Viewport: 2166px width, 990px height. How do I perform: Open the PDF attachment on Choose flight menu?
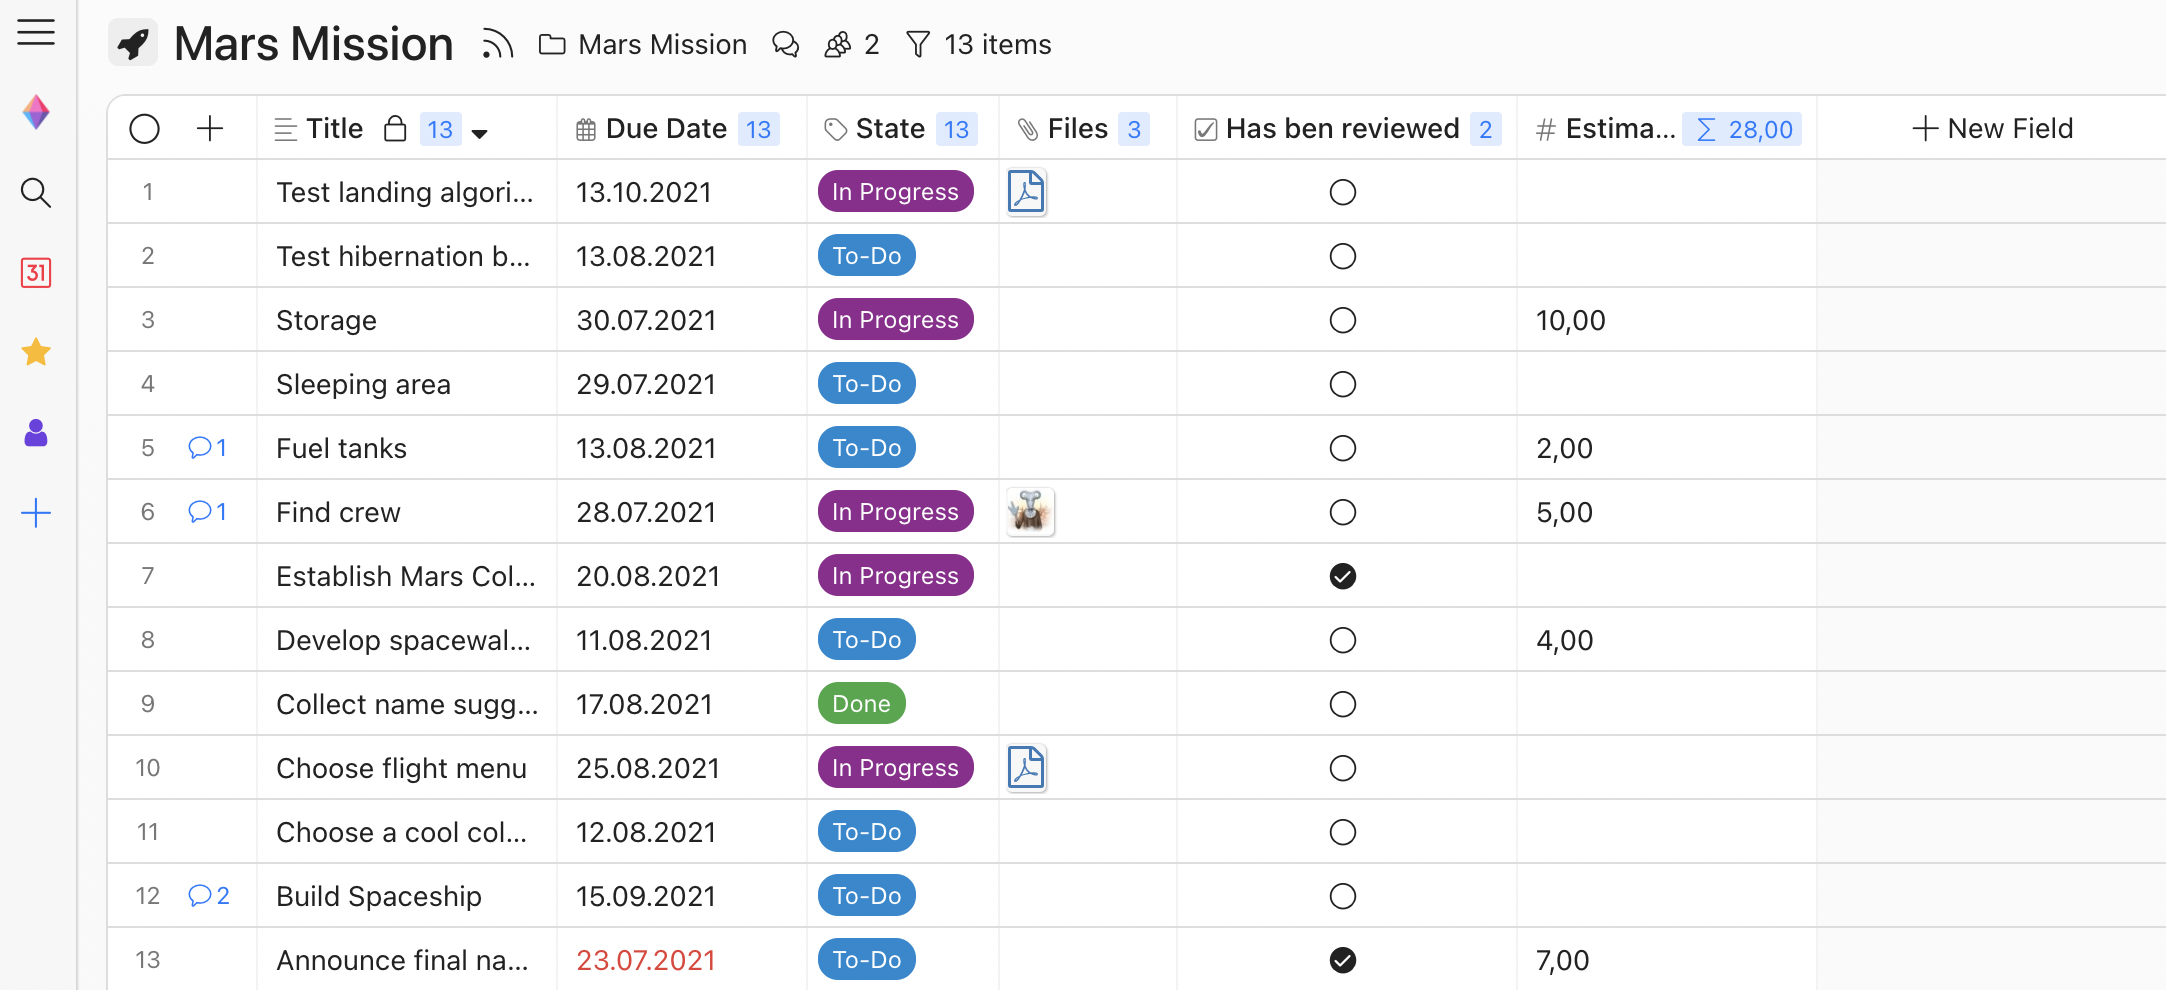(x=1025, y=768)
